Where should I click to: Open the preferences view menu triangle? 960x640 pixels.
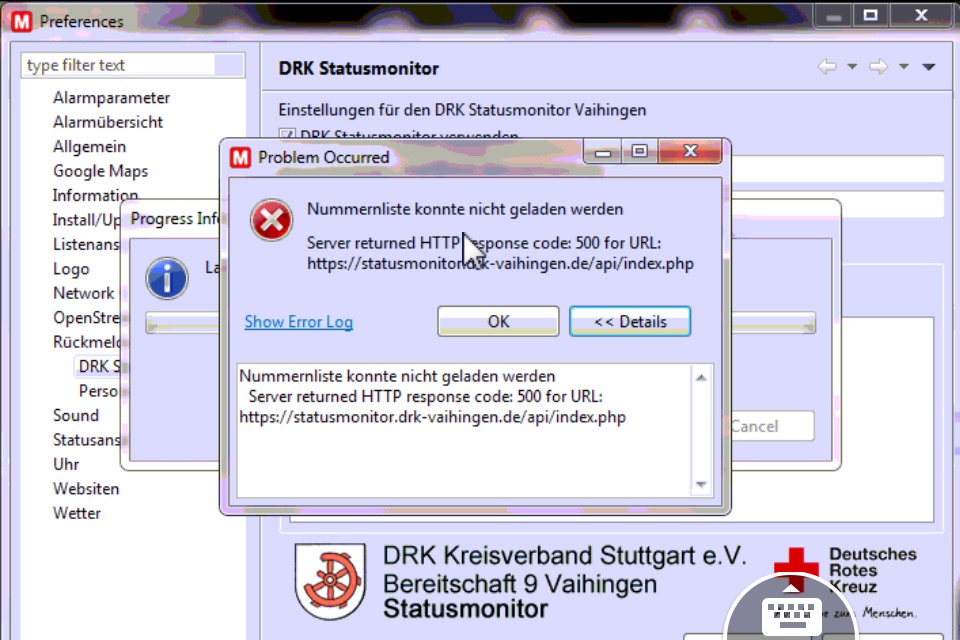pyautogui.click(x=928, y=67)
